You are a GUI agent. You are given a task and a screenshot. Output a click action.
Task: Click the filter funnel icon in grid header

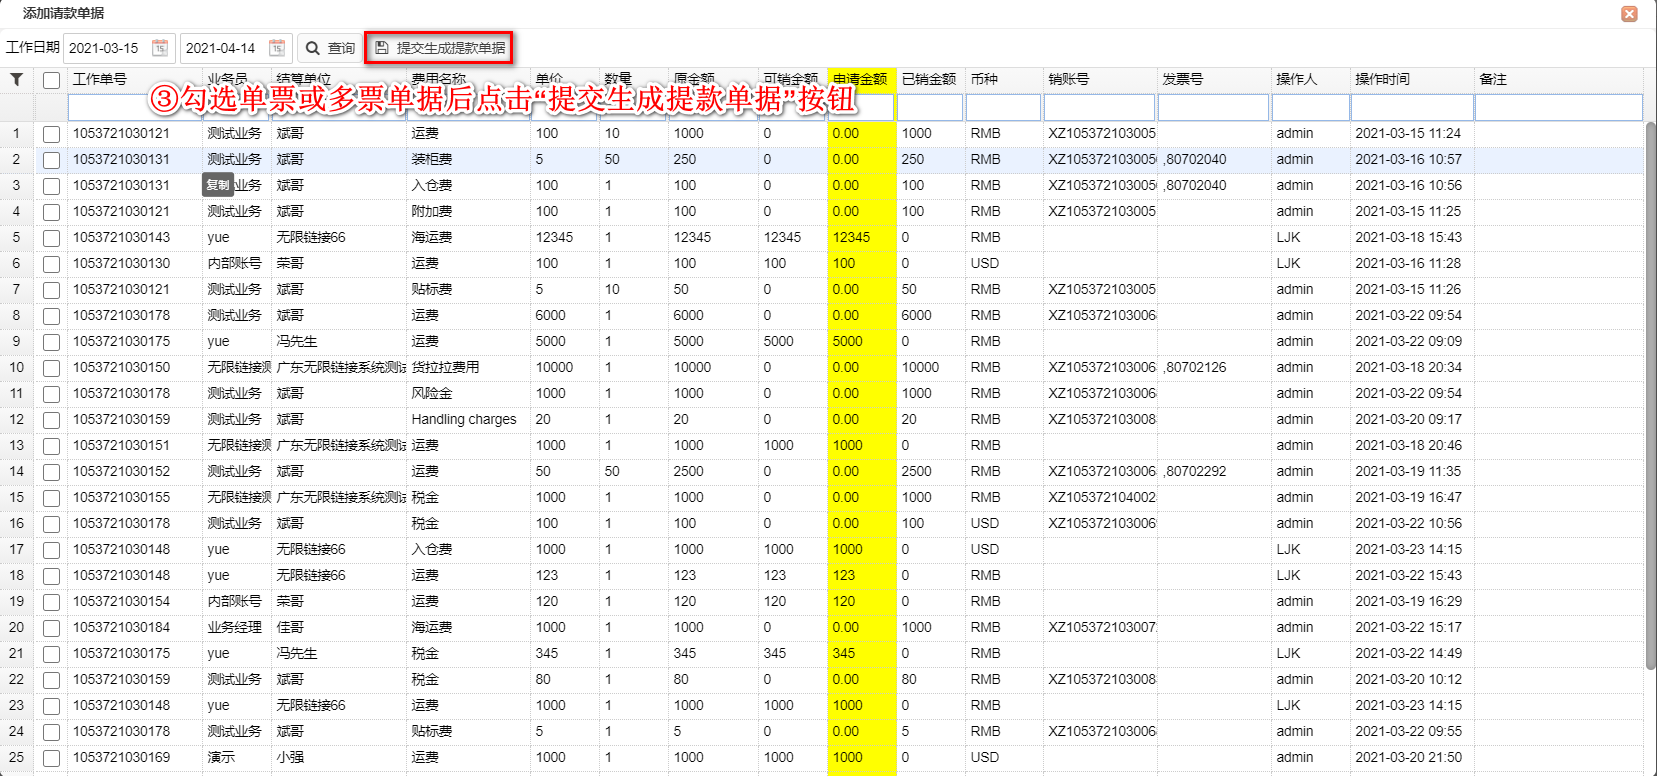tap(17, 80)
